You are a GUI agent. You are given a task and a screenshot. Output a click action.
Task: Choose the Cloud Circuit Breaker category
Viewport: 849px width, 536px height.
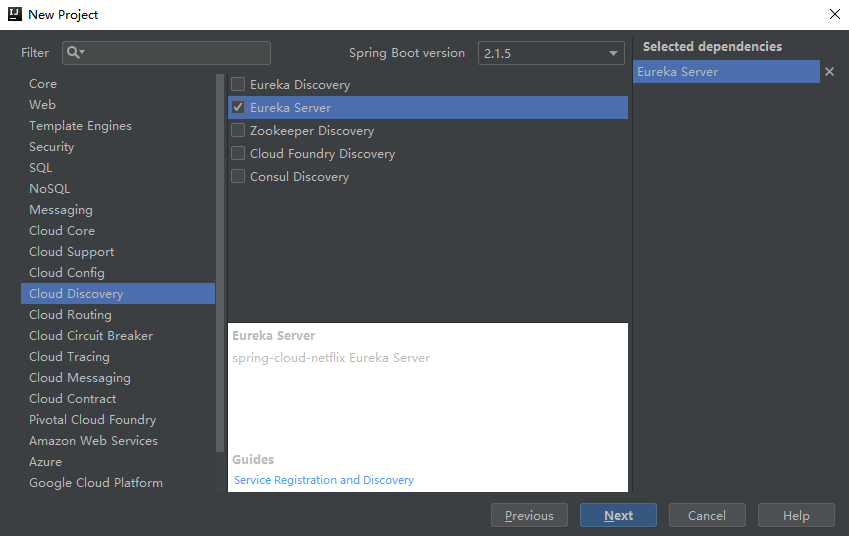pos(118,336)
